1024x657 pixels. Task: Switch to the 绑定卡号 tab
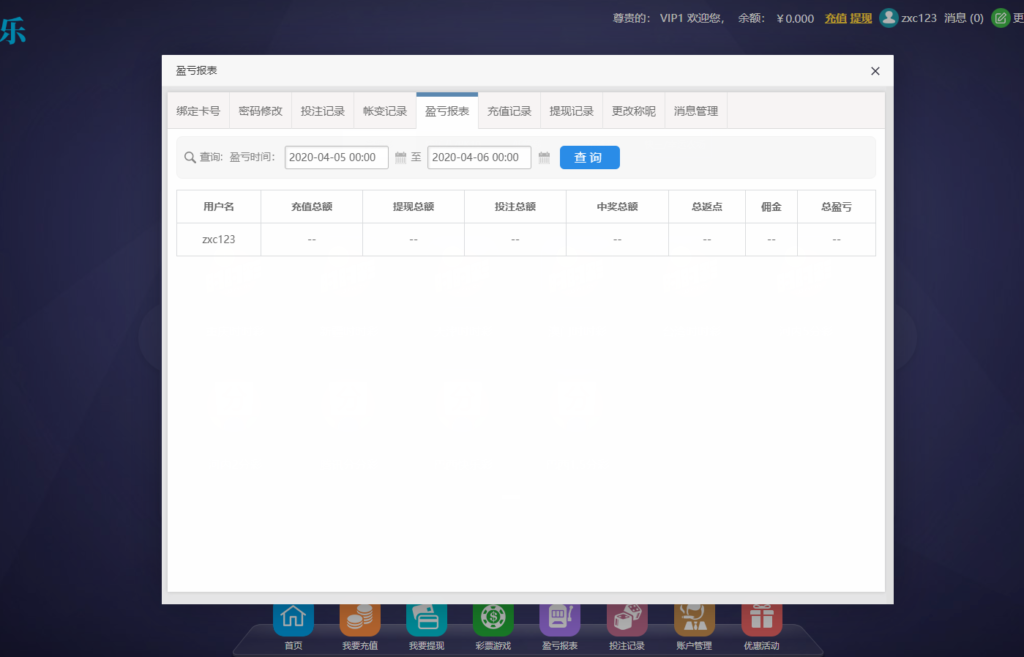point(198,111)
